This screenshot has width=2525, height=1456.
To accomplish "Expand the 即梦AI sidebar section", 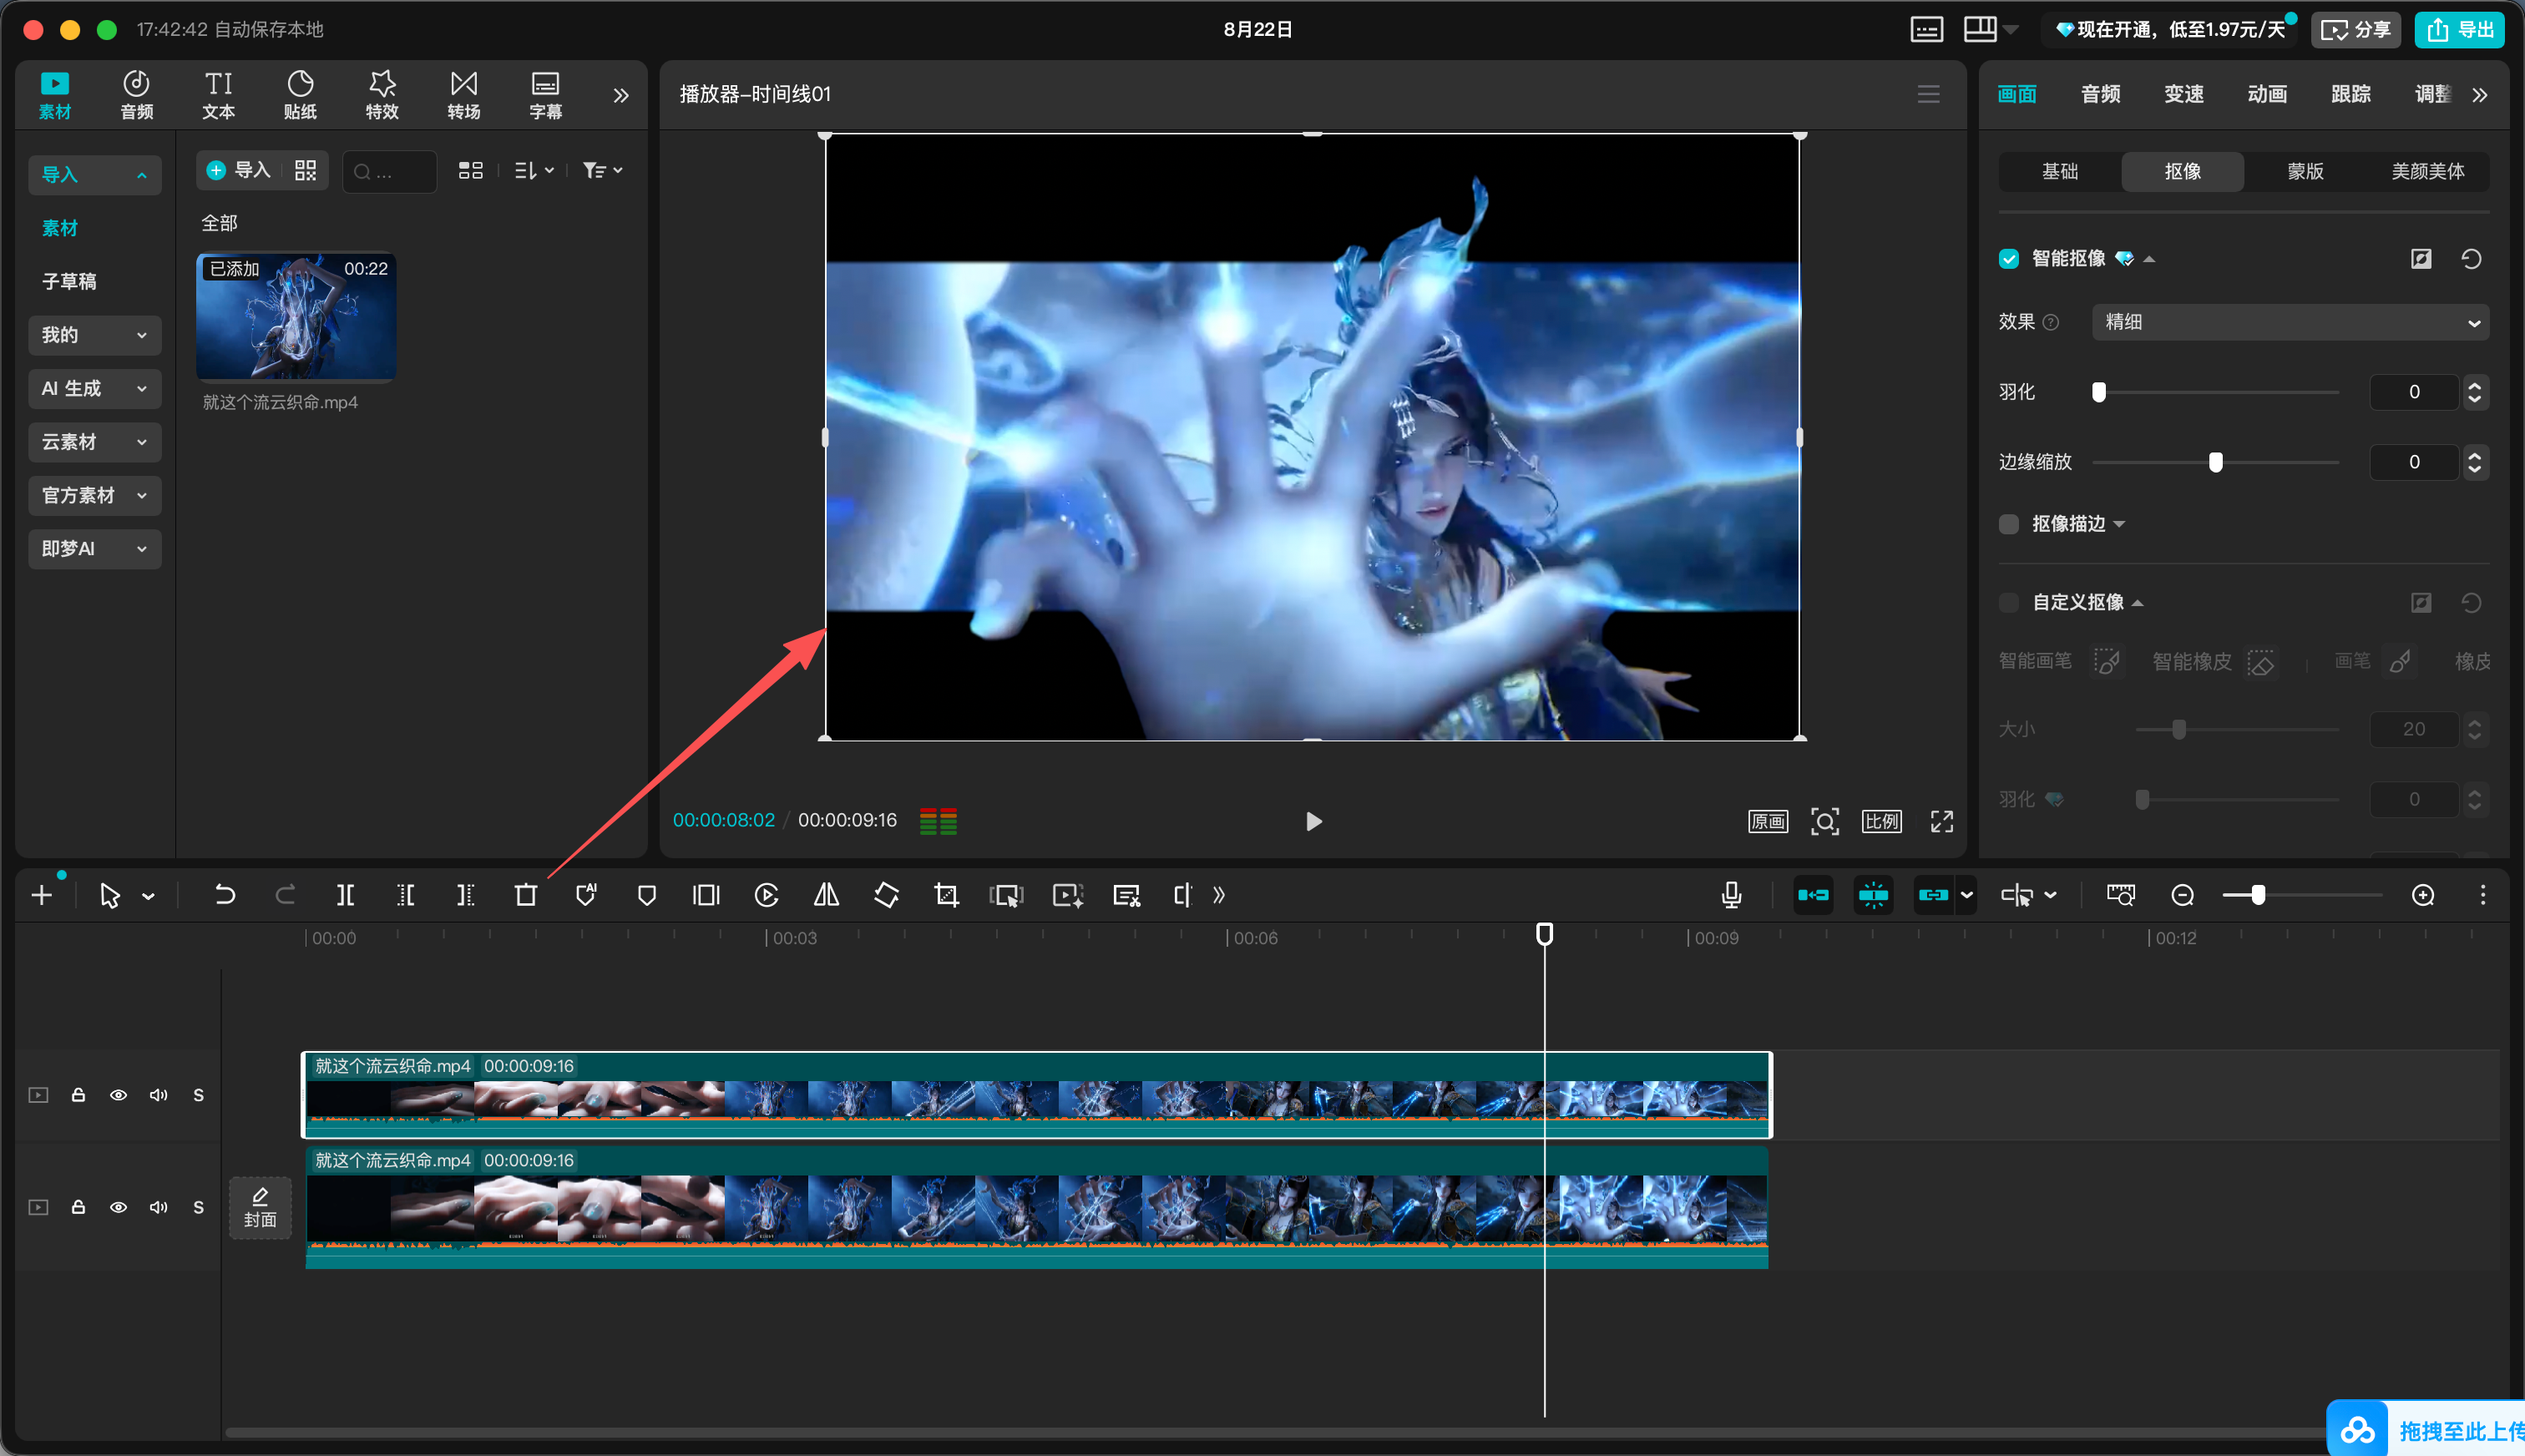I will 95,549.
